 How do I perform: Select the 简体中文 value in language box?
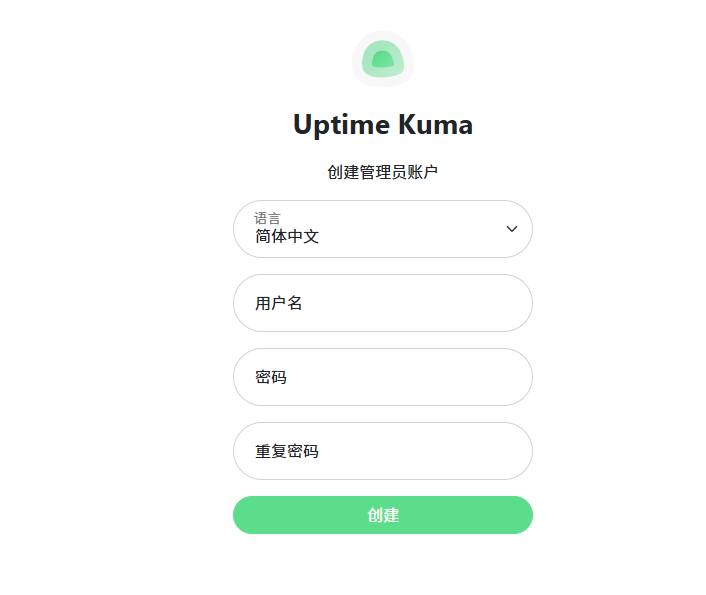[287, 236]
